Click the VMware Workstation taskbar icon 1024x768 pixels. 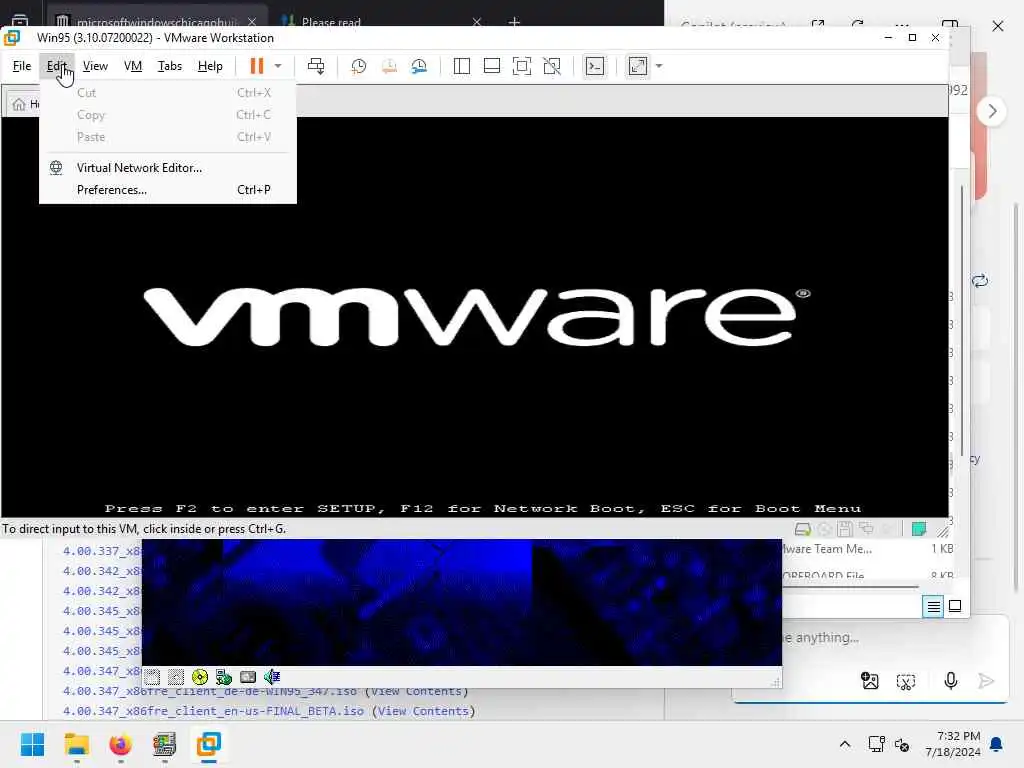pos(209,744)
